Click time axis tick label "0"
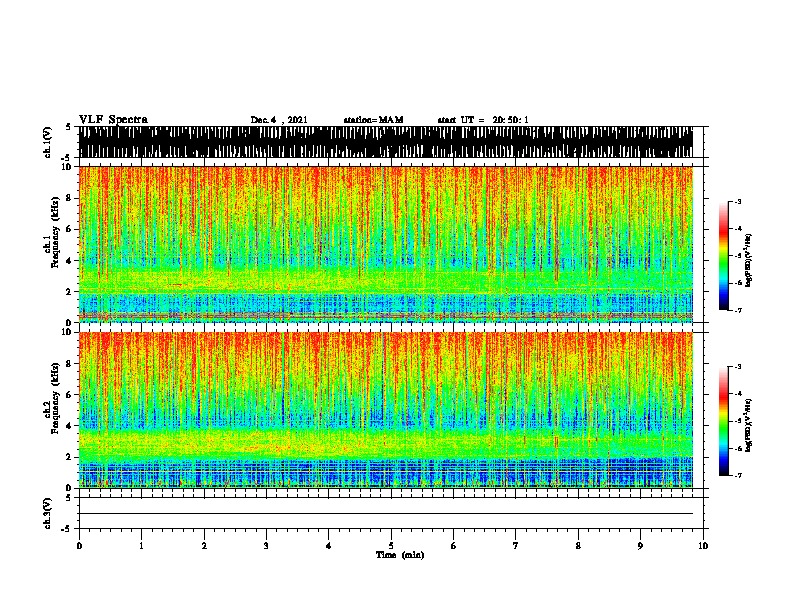Viewport: 792px width, 612px height. tap(79, 546)
